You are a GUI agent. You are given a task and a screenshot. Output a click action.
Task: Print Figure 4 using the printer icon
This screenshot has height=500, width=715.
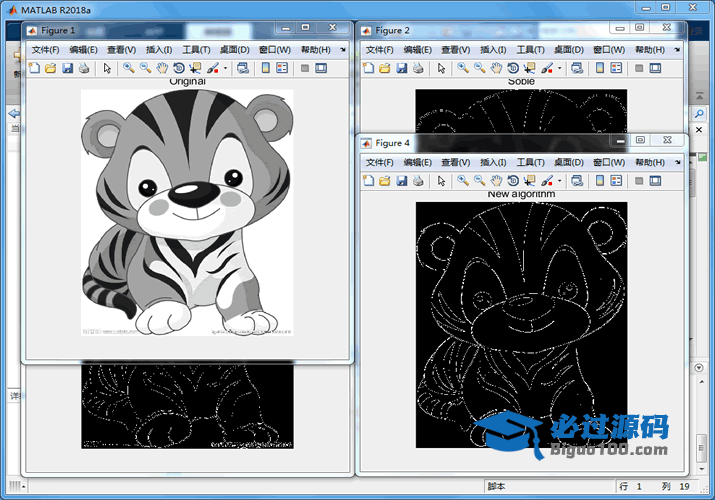click(417, 181)
